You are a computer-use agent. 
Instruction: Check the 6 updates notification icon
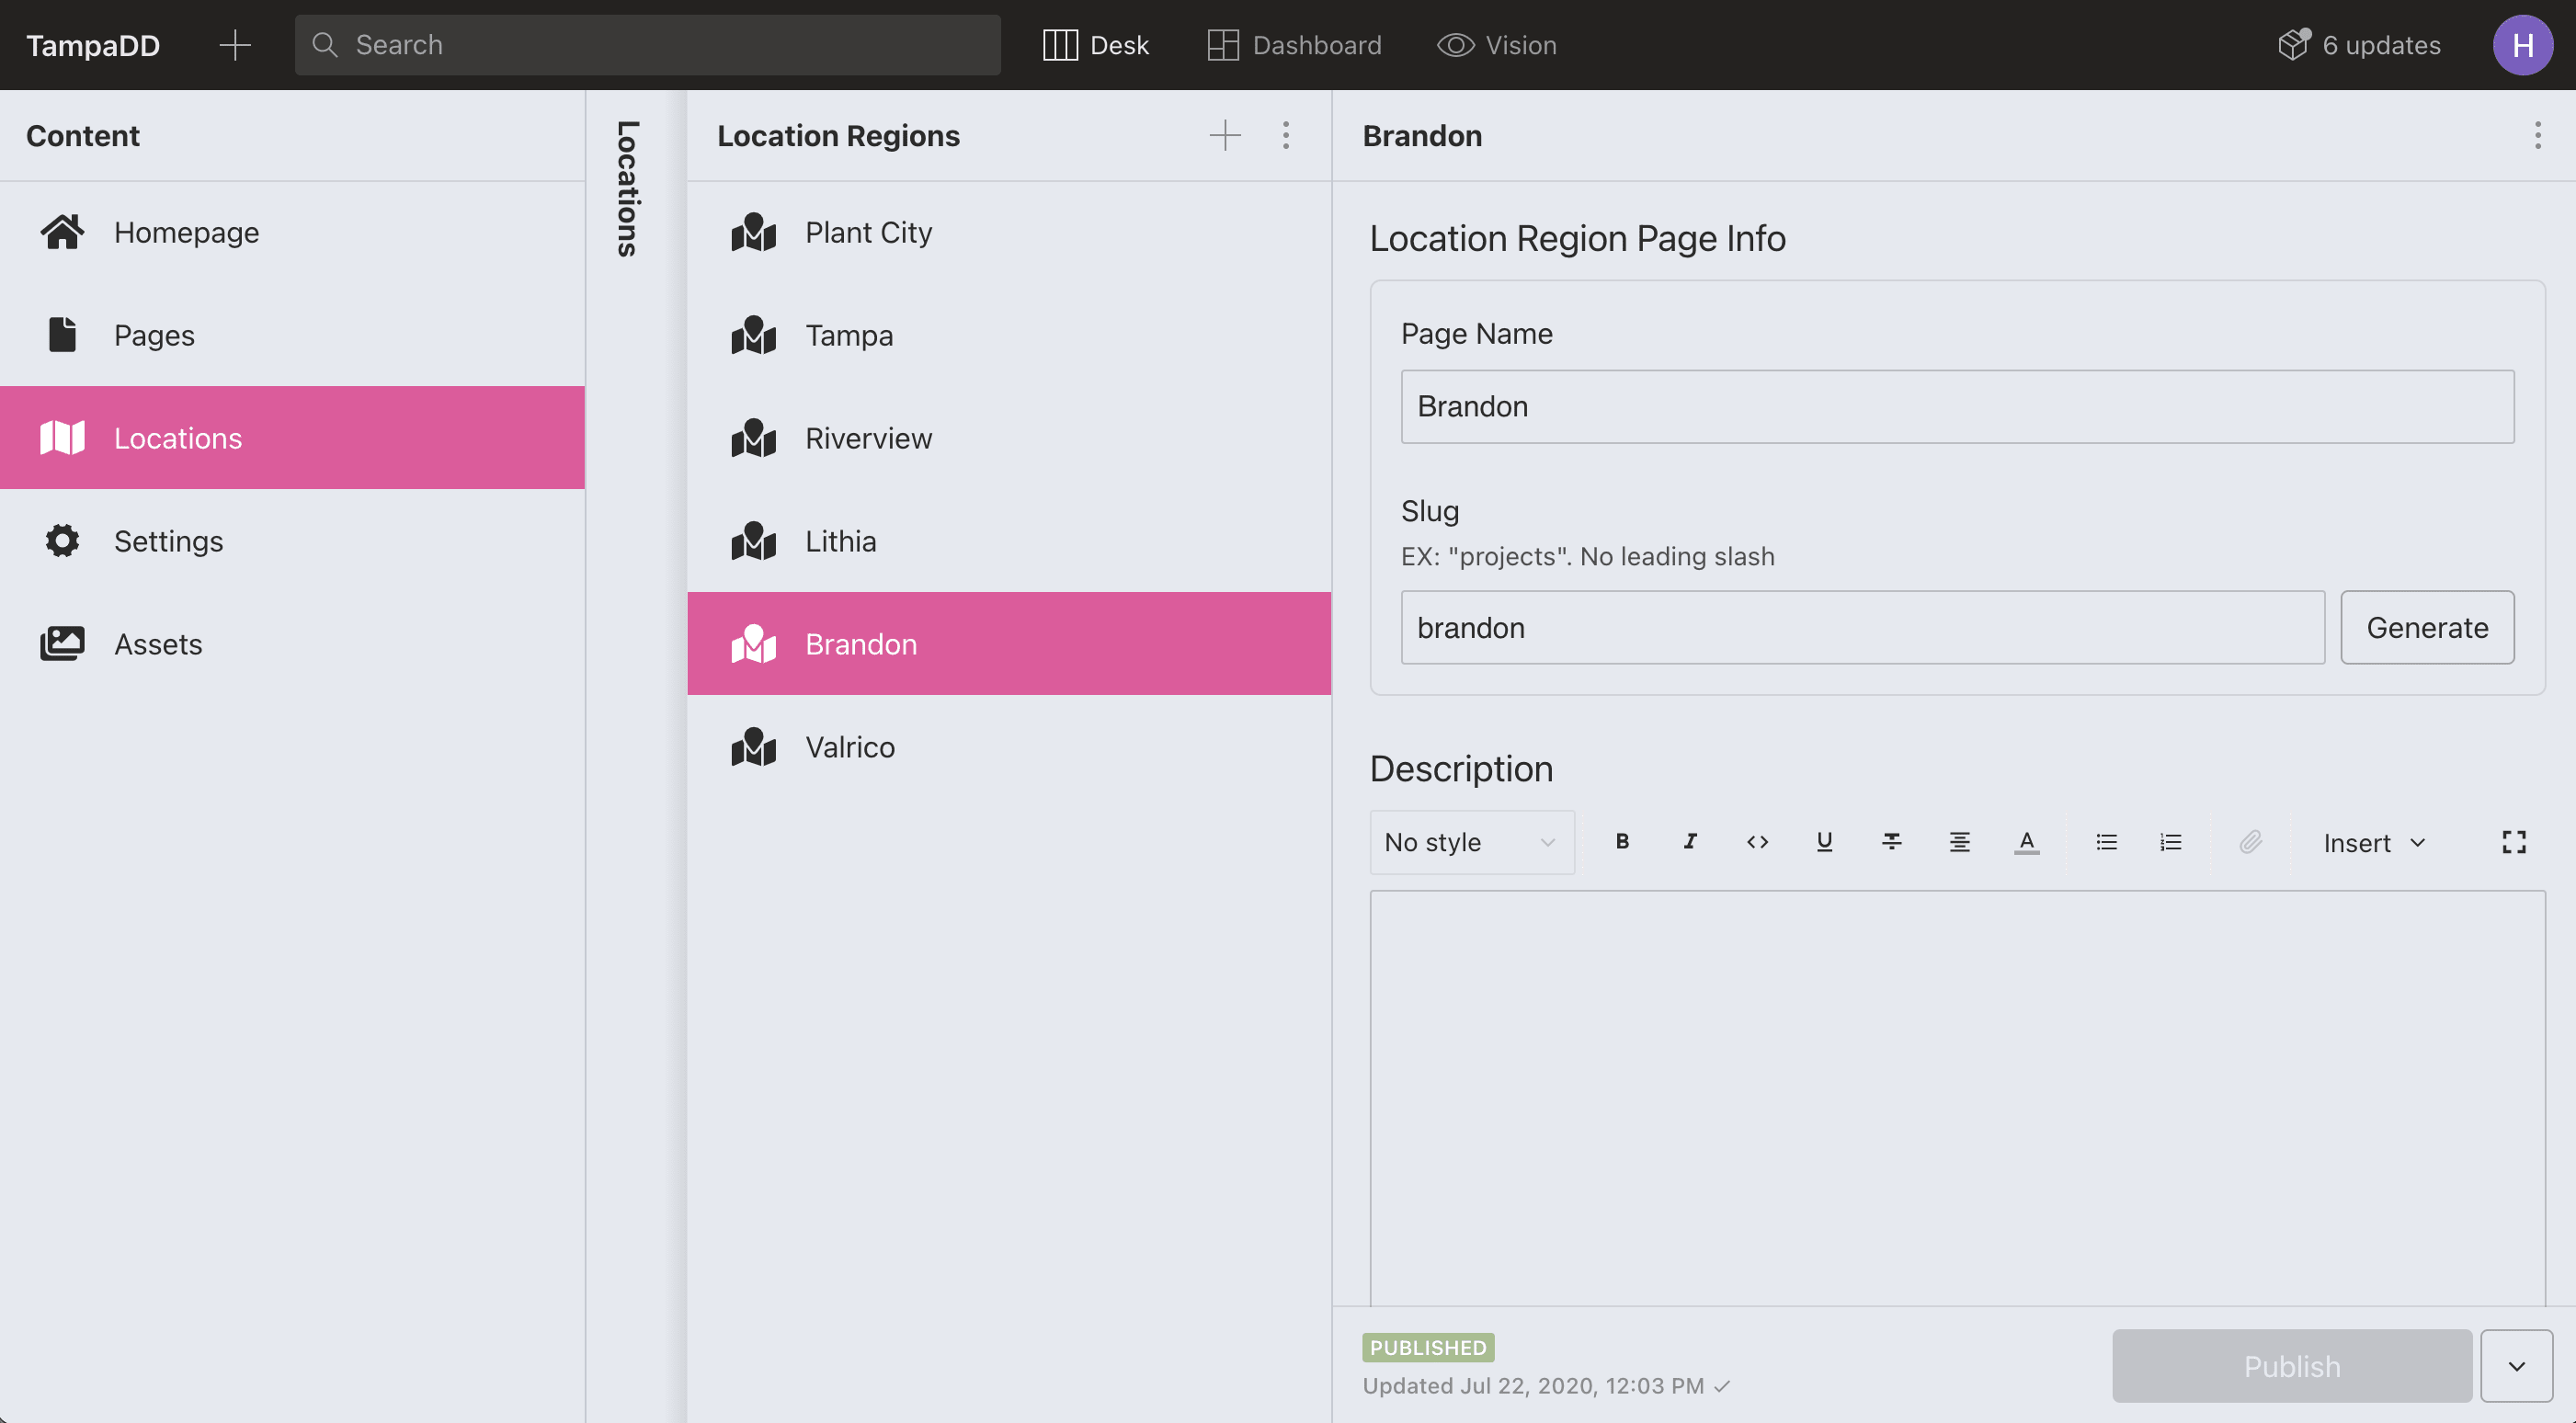click(x=2294, y=44)
